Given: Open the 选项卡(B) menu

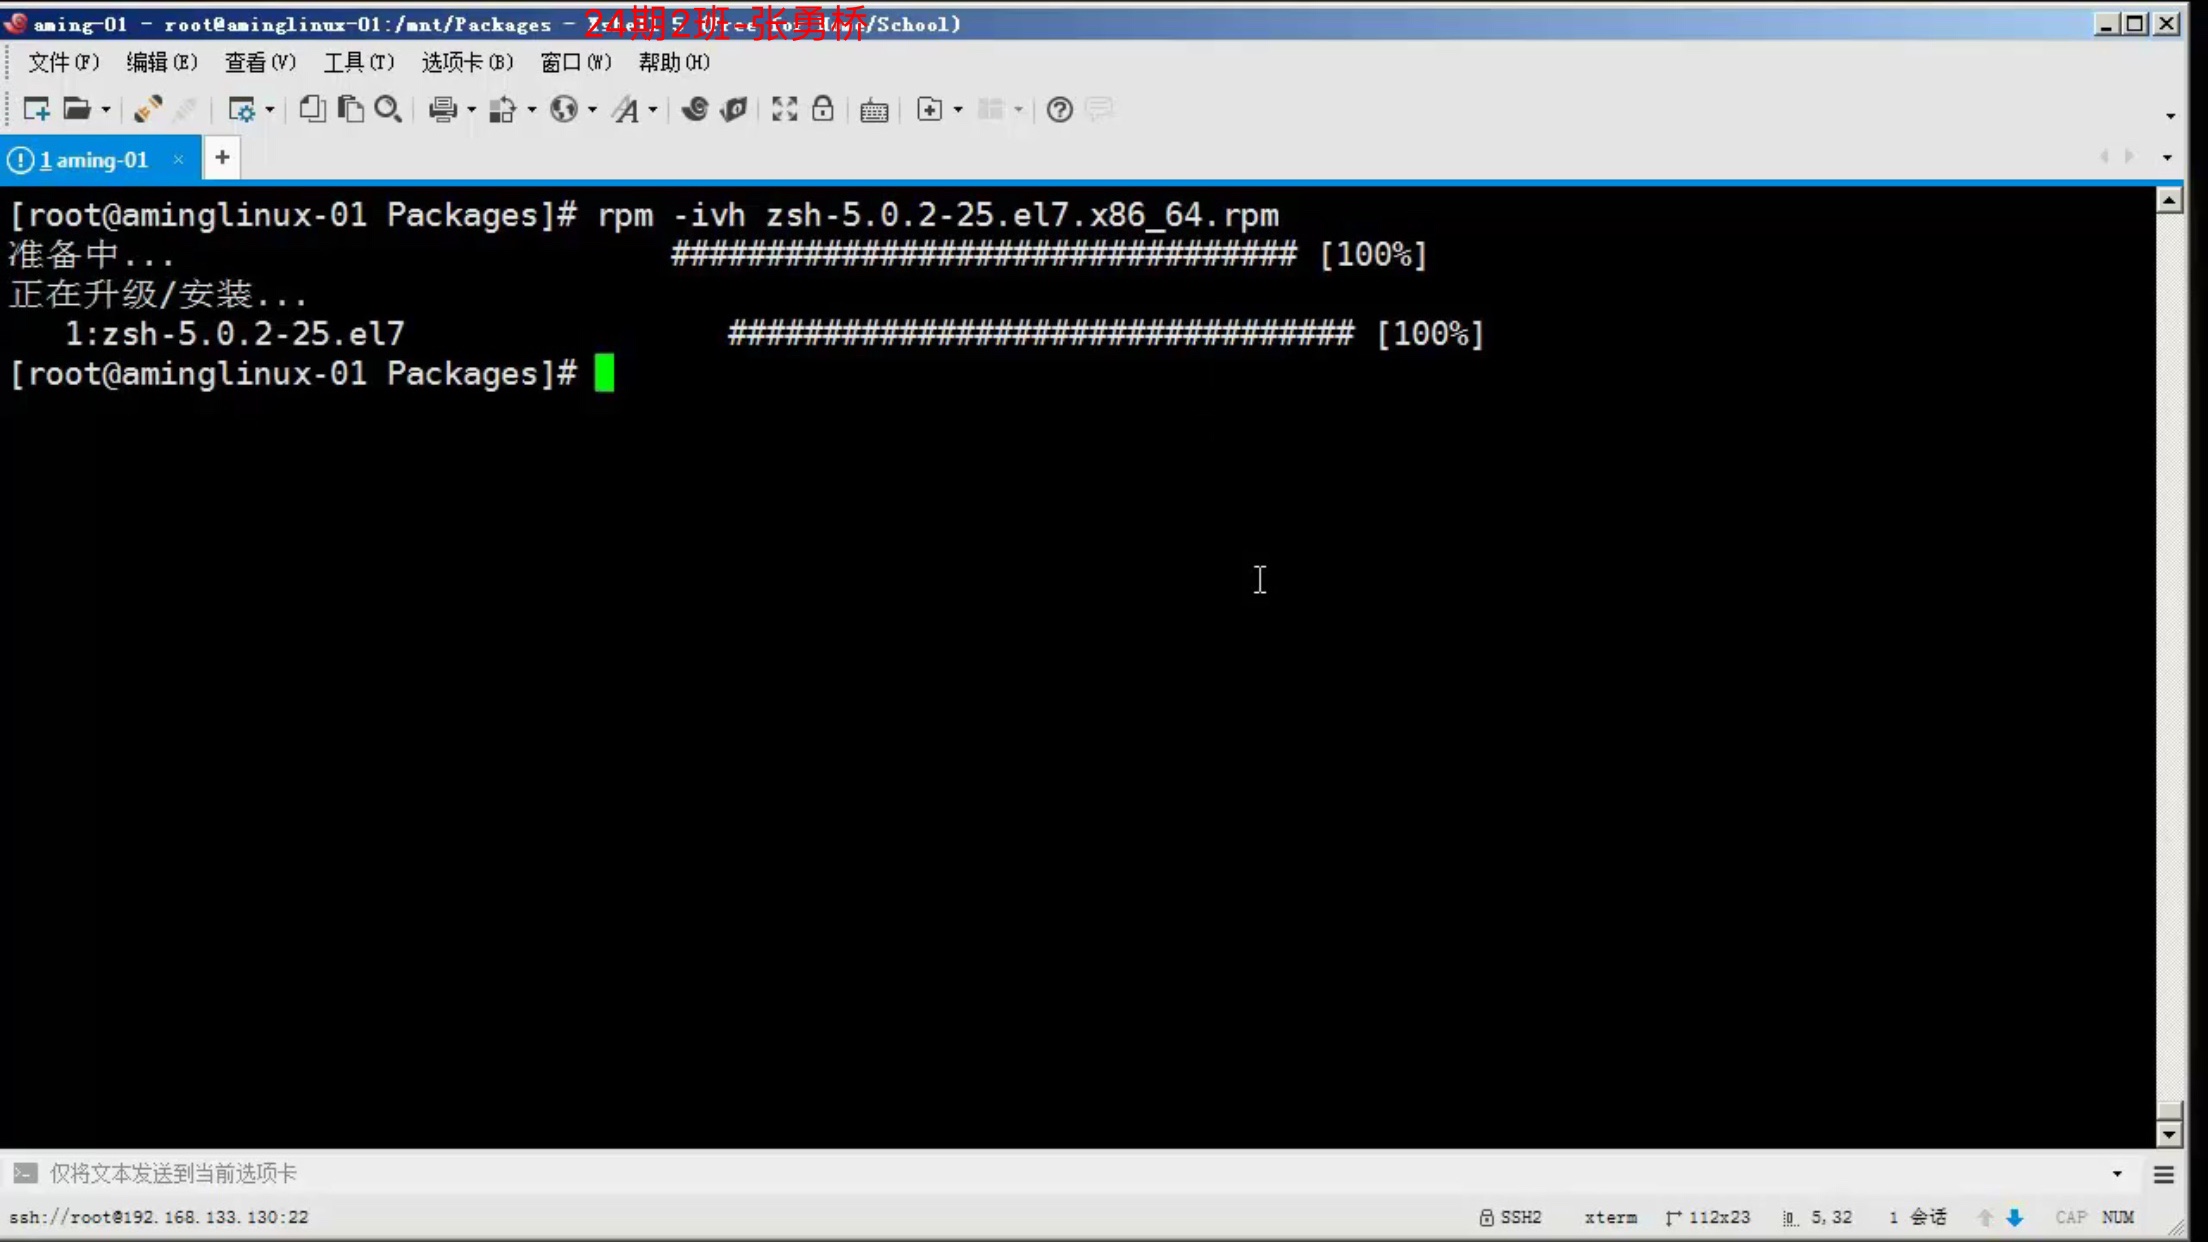Looking at the screenshot, I should (x=467, y=62).
